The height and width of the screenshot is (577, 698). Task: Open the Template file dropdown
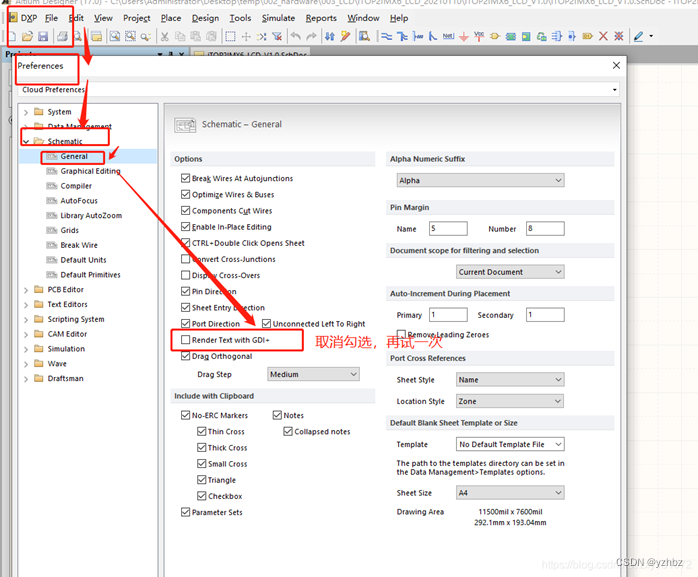click(x=510, y=444)
